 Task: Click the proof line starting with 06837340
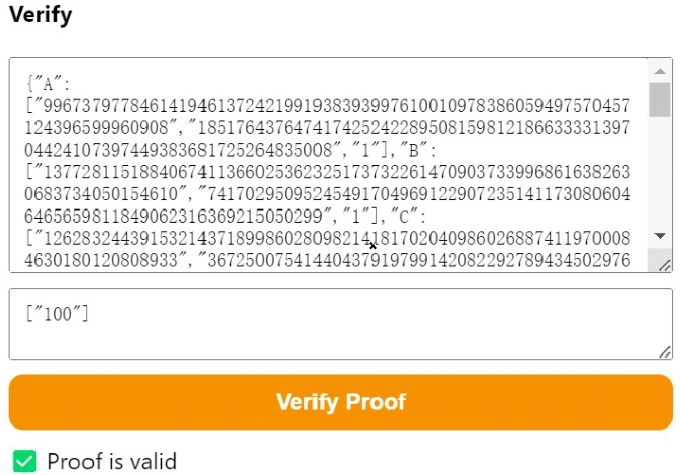point(327,194)
